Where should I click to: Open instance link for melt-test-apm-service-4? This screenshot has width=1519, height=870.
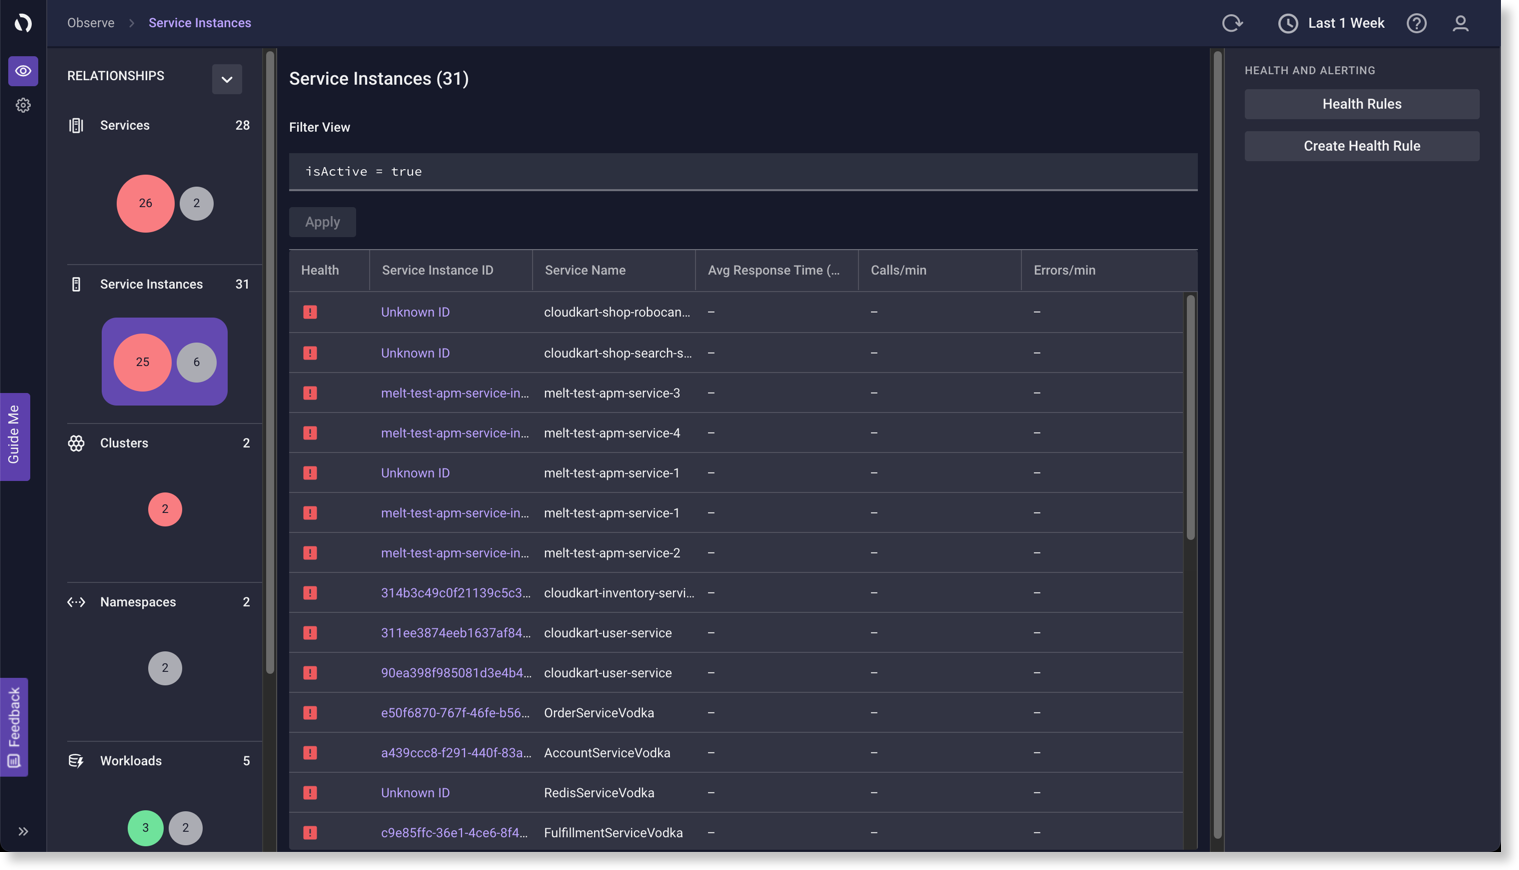click(x=455, y=433)
